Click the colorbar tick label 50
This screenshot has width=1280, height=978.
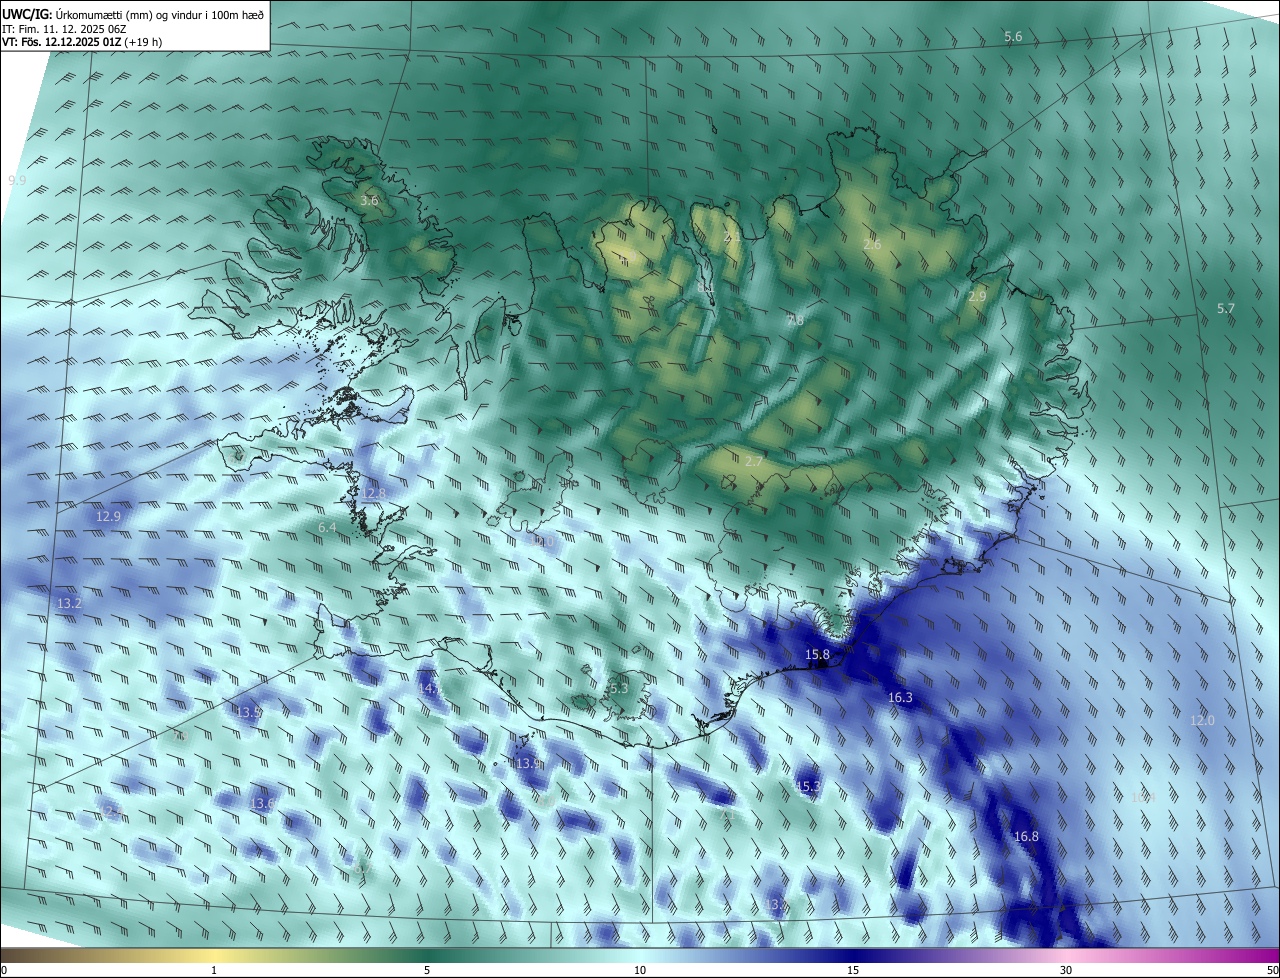1272,971
